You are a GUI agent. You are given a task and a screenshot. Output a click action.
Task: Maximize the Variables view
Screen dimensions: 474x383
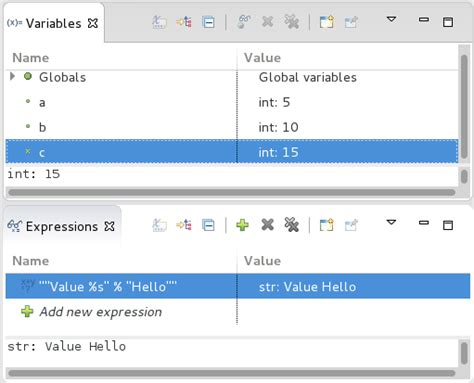point(448,22)
